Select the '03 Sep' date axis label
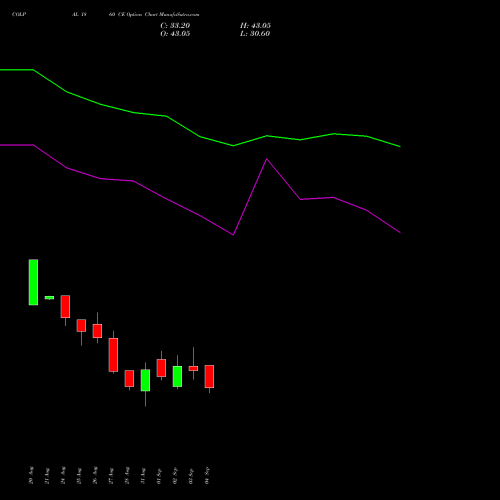 (x=191, y=476)
